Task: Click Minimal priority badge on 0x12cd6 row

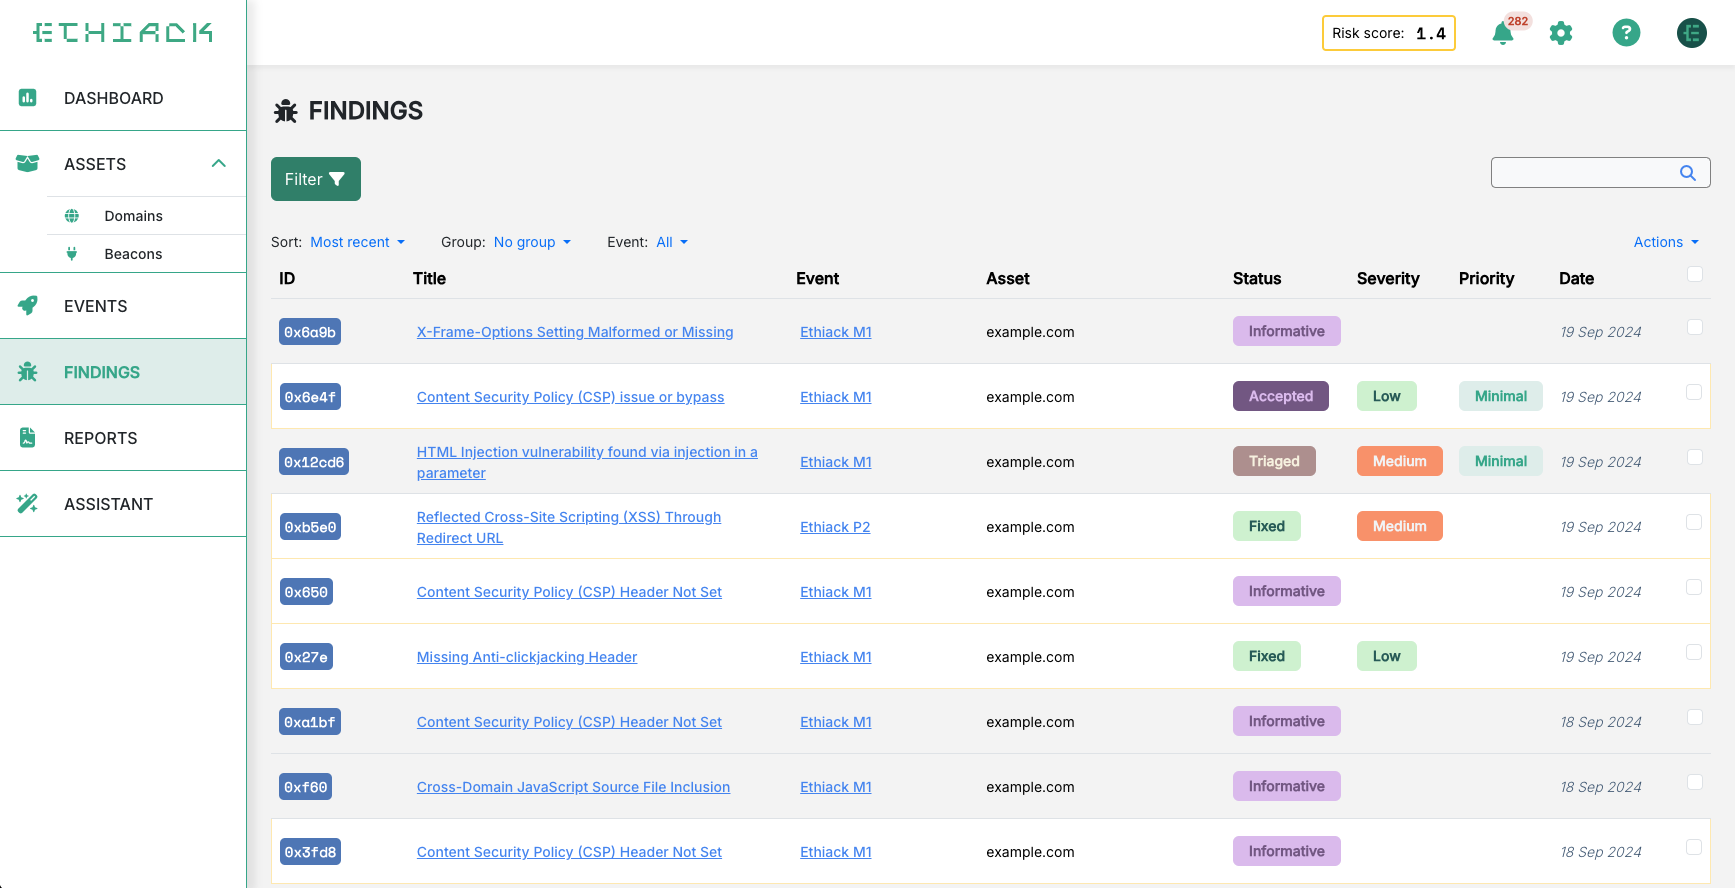Action: click(1500, 461)
